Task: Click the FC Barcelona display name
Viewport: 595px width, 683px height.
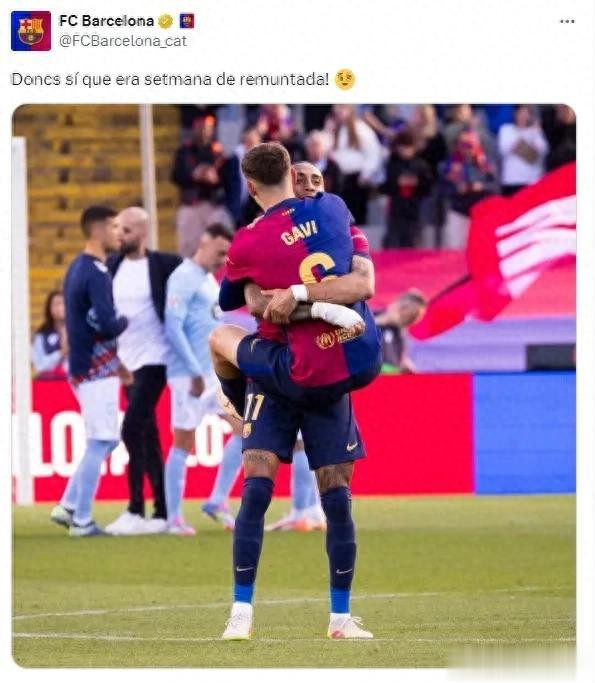Action: pyautogui.click(x=106, y=21)
